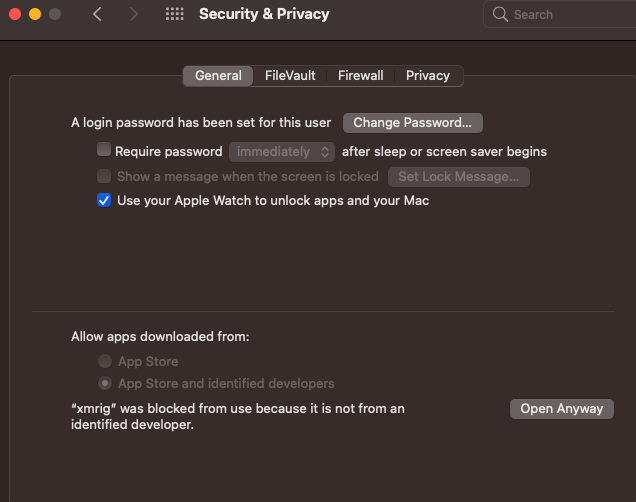636x502 pixels.
Task: Select the App Store radio button
Action: (105, 361)
